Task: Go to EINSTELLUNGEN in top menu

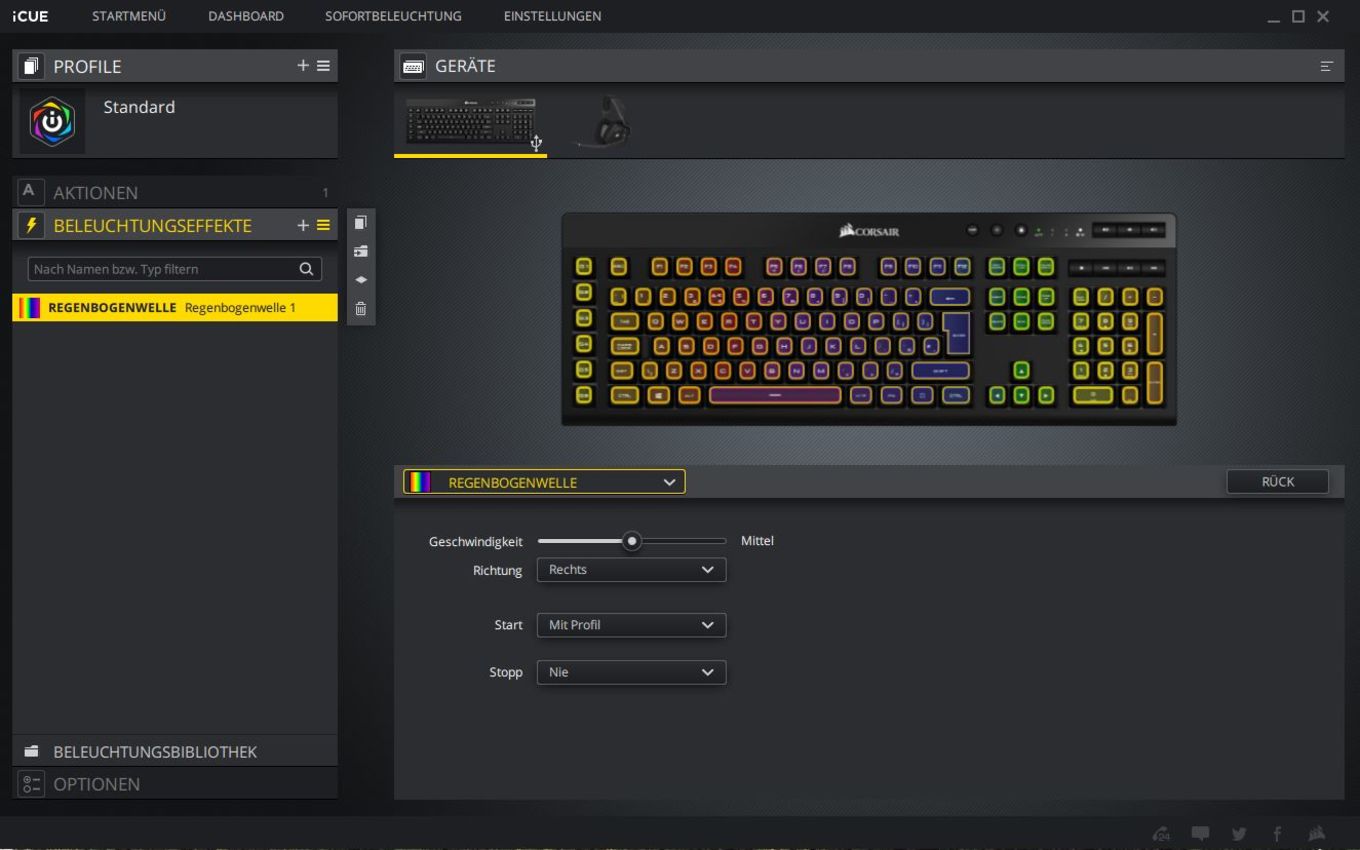Action: (x=552, y=16)
